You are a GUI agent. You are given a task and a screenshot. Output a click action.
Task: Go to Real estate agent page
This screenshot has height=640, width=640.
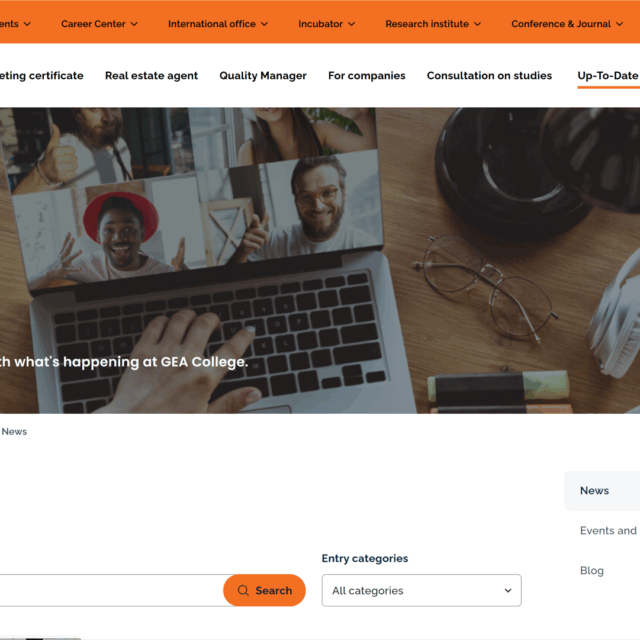[x=151, y=76]
